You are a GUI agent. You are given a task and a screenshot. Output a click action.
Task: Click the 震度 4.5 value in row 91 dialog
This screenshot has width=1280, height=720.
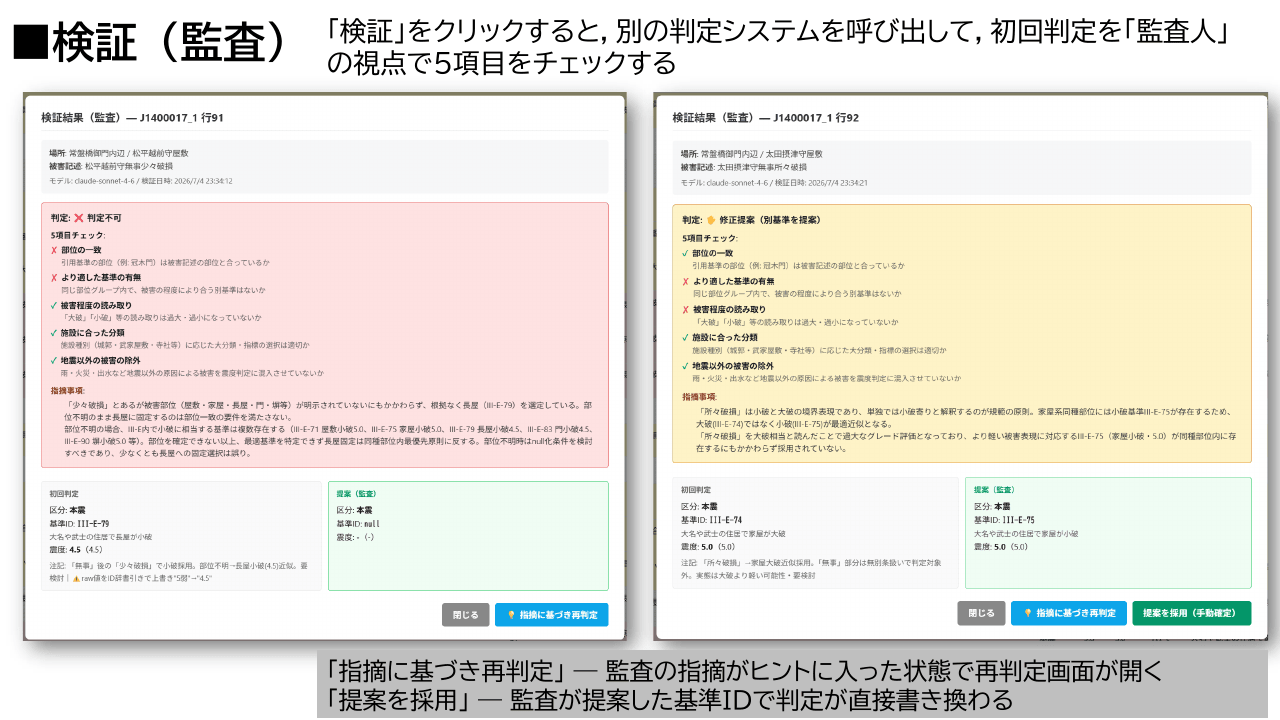pyautogui.click(x=76, y=549)
